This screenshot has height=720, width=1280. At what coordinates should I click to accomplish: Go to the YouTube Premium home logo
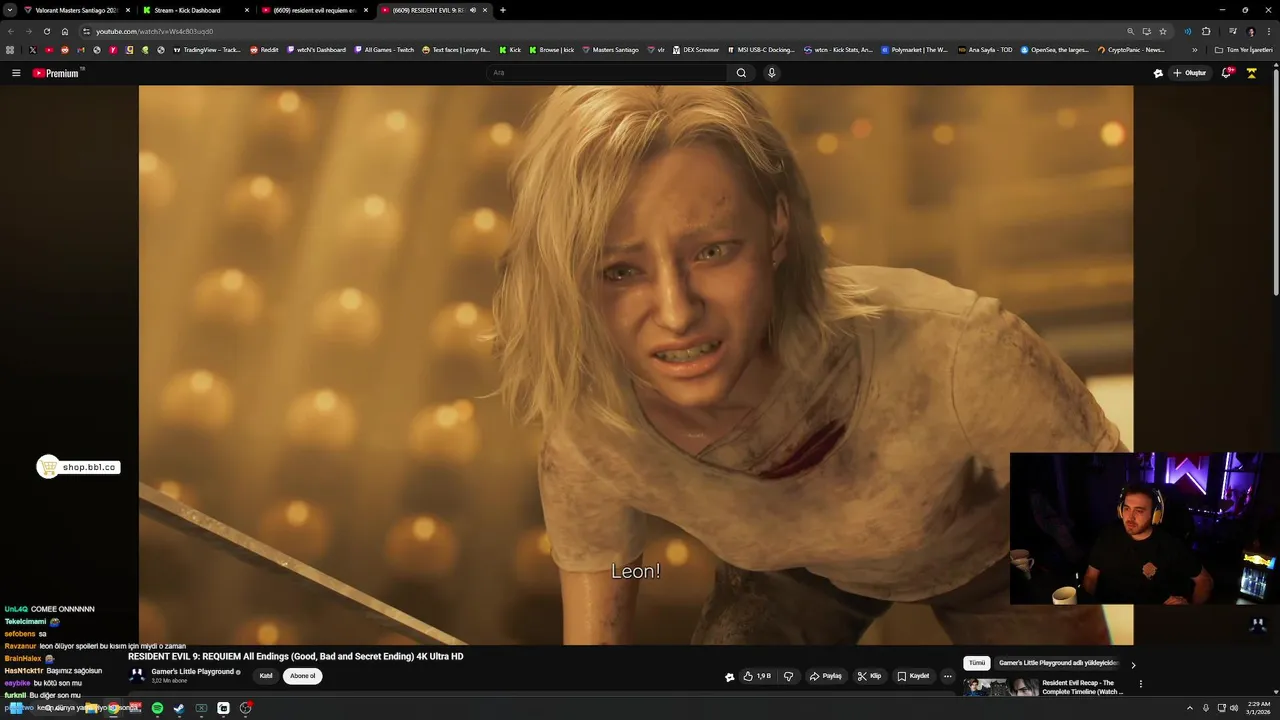tap(57, 73)
